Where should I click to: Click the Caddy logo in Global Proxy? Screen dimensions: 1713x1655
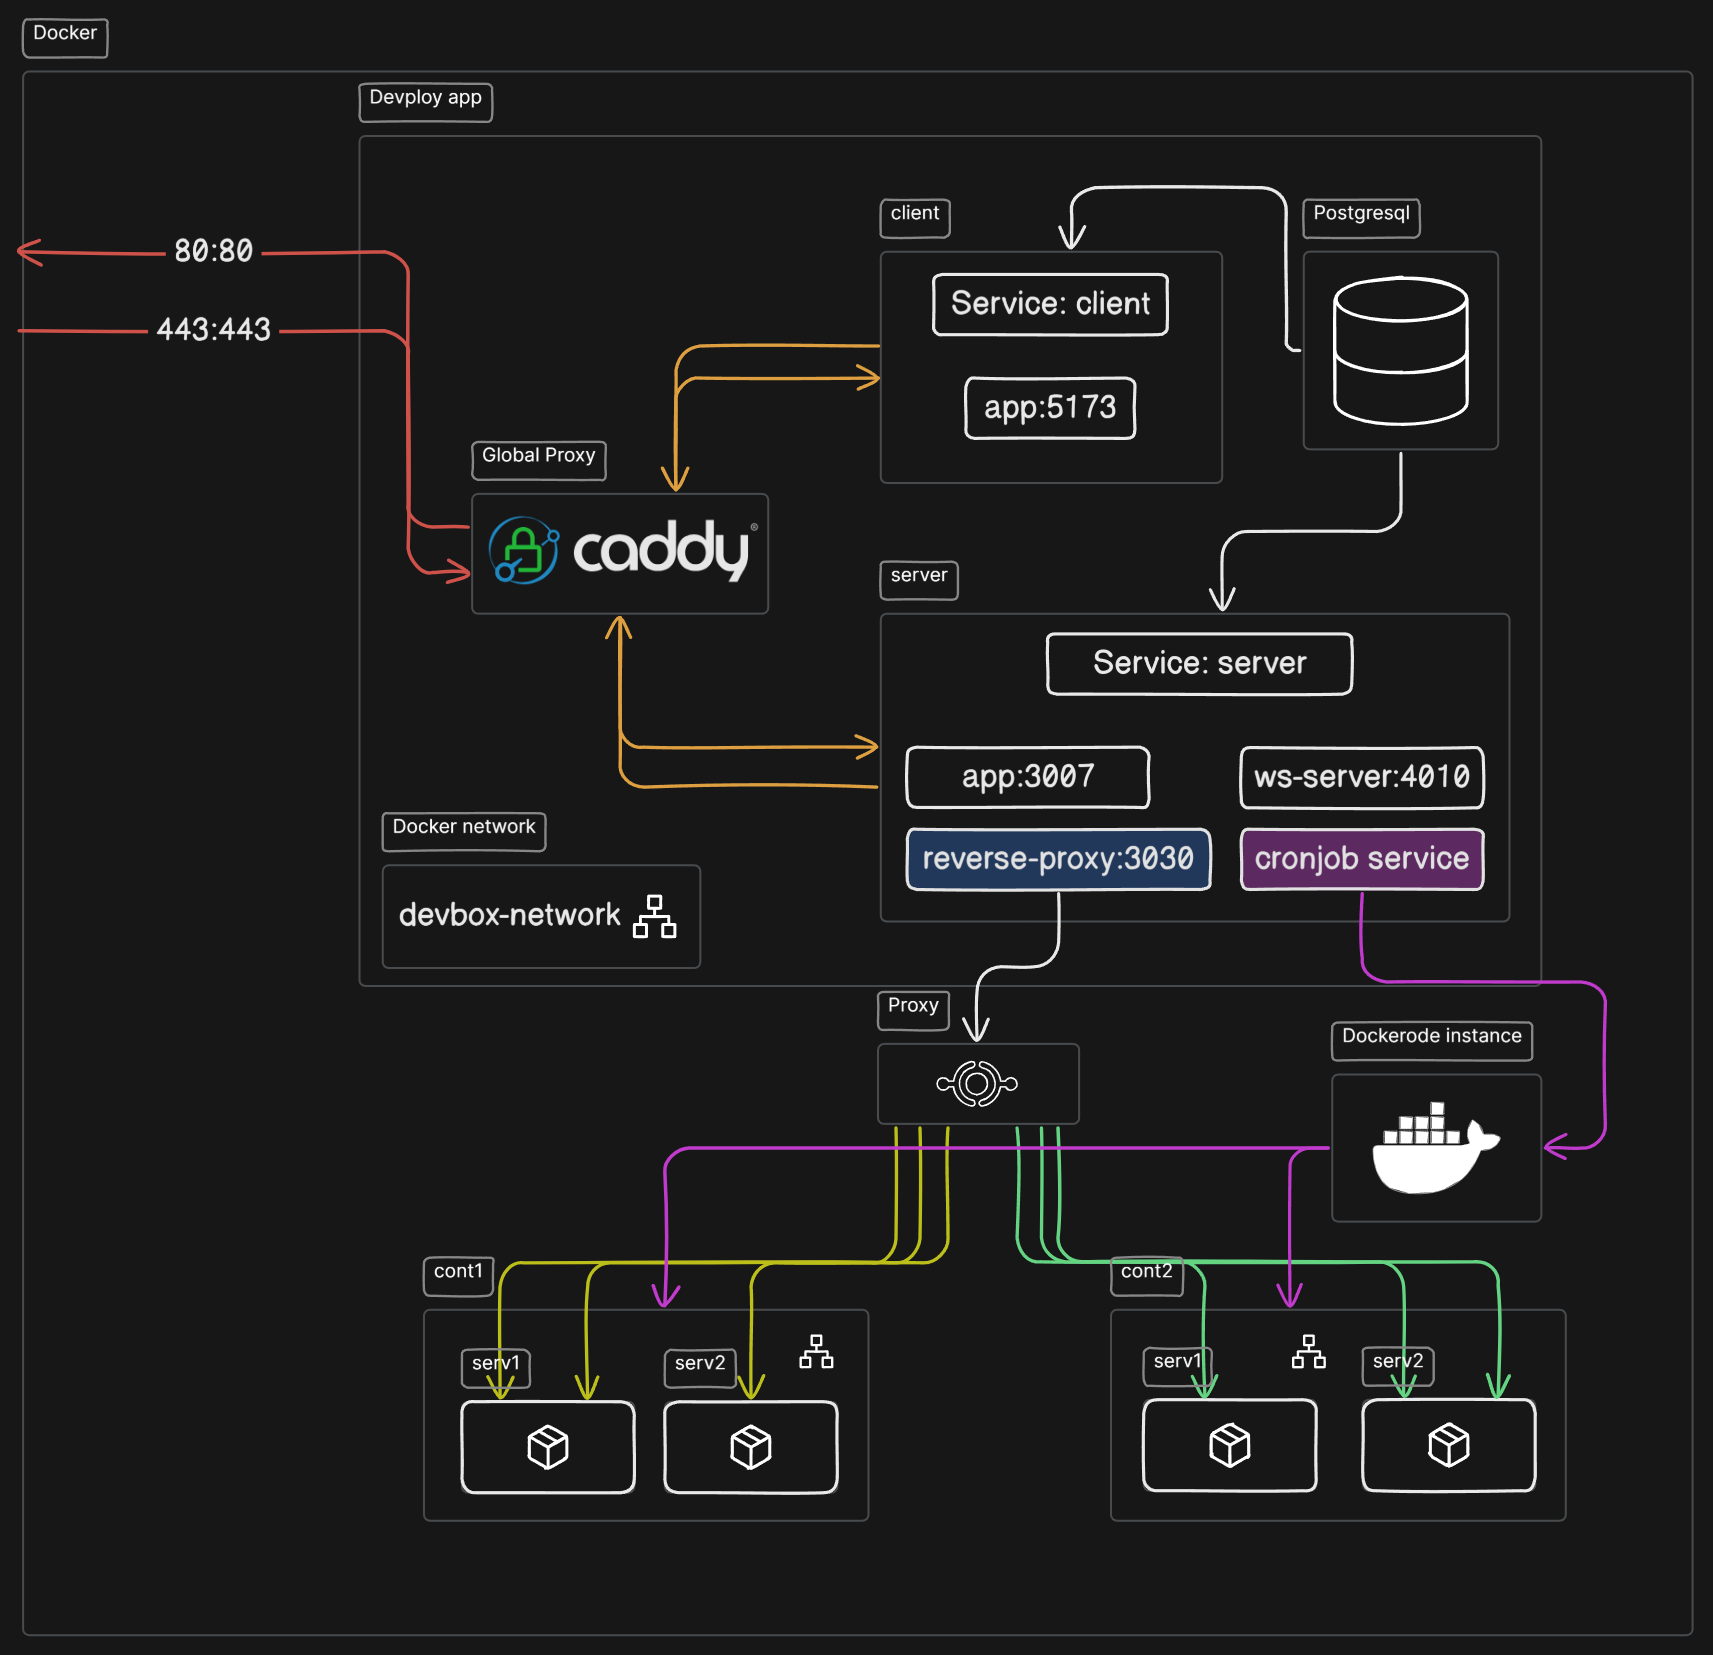tap(620, 551)
